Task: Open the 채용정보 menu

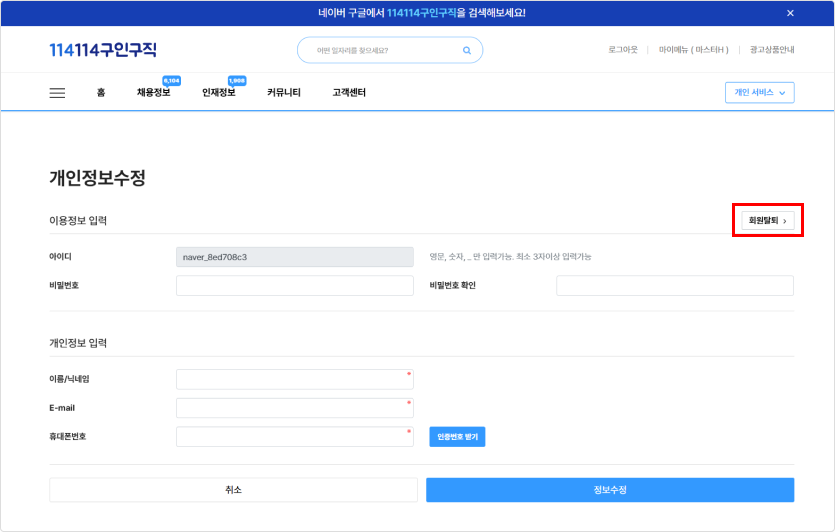Action: pos(153,93)
